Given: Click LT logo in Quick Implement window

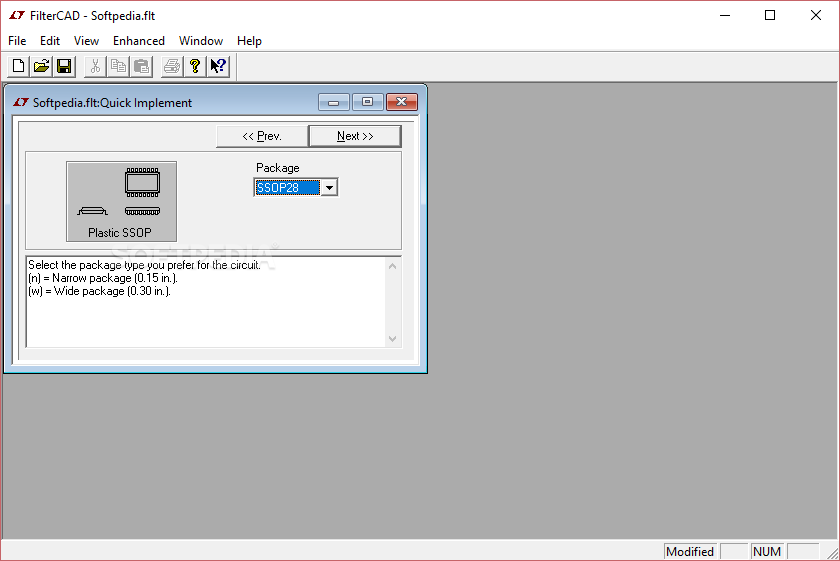Looking at the screenshot, I should (x=20, y=102).
